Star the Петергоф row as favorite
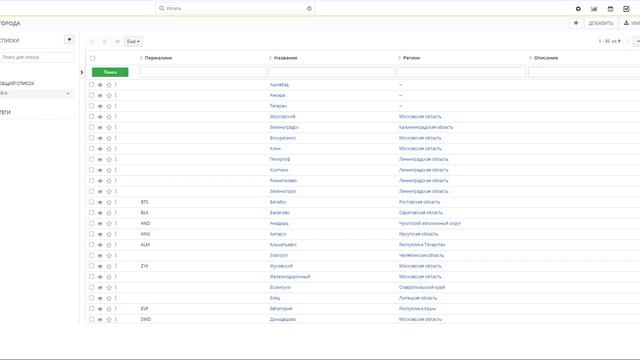640x360 pixels. tap(109, 160)
